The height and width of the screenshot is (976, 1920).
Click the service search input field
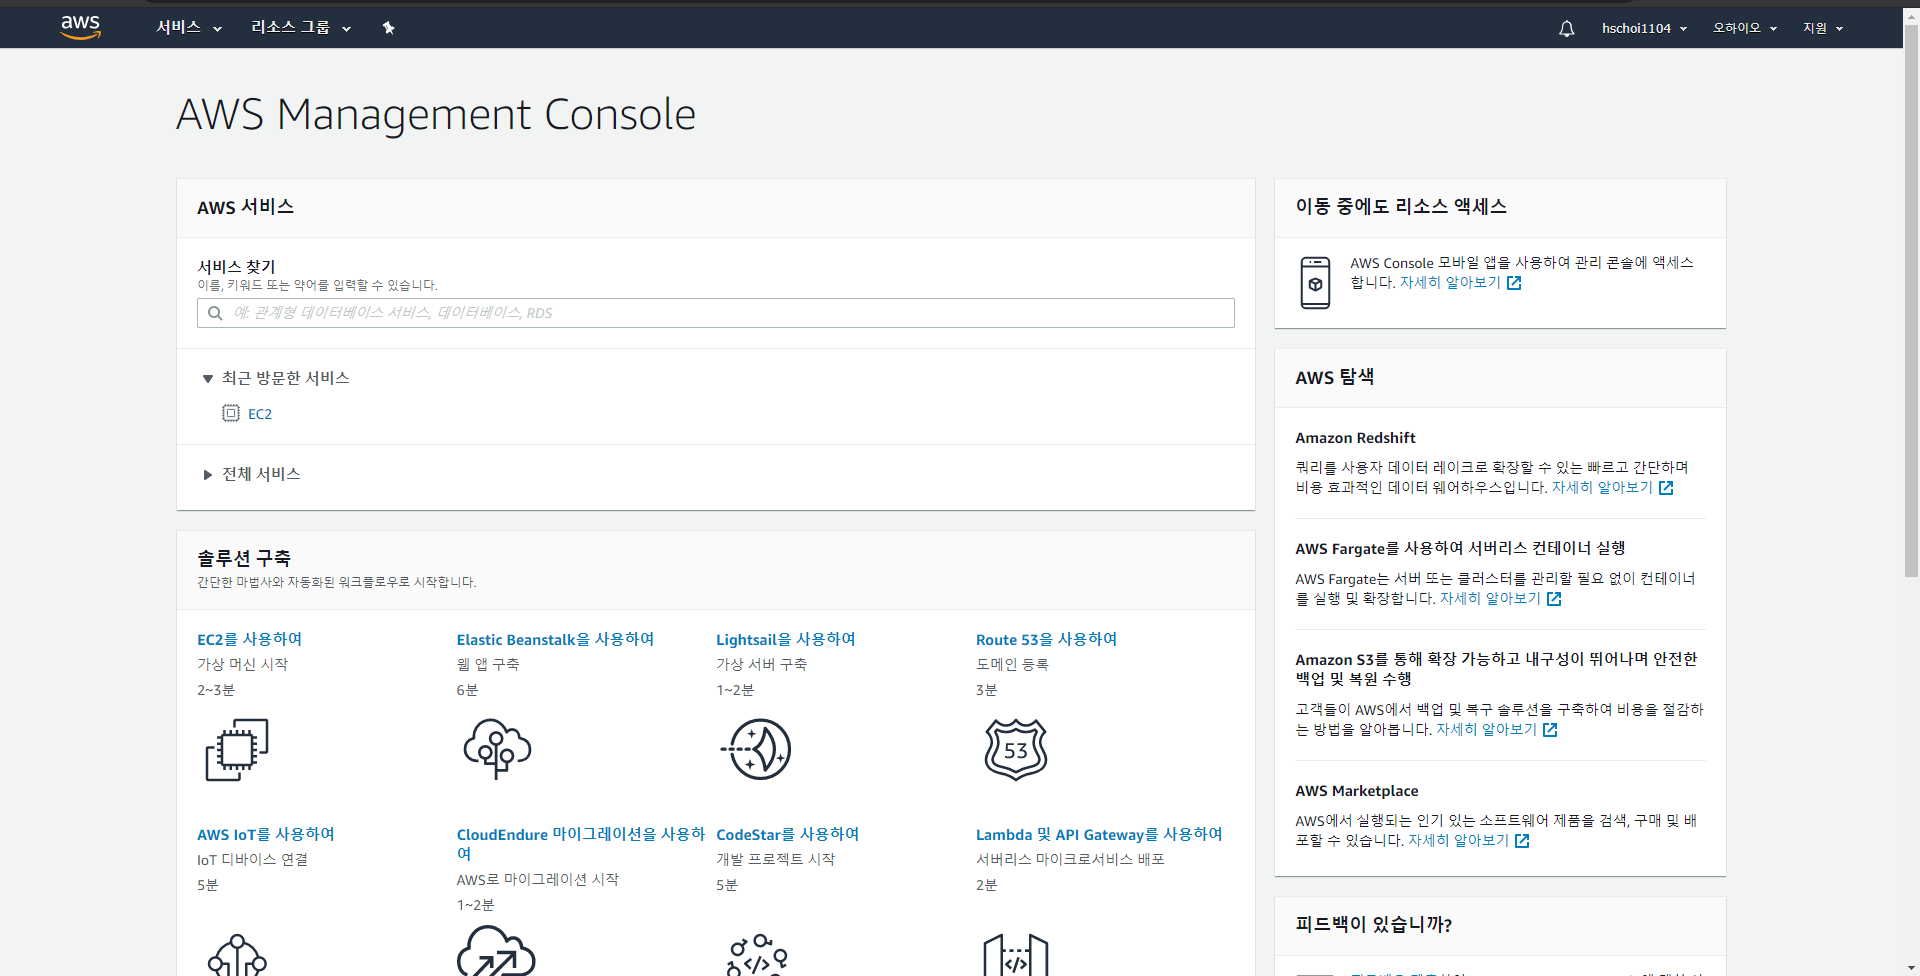click(x=716, y=313)
